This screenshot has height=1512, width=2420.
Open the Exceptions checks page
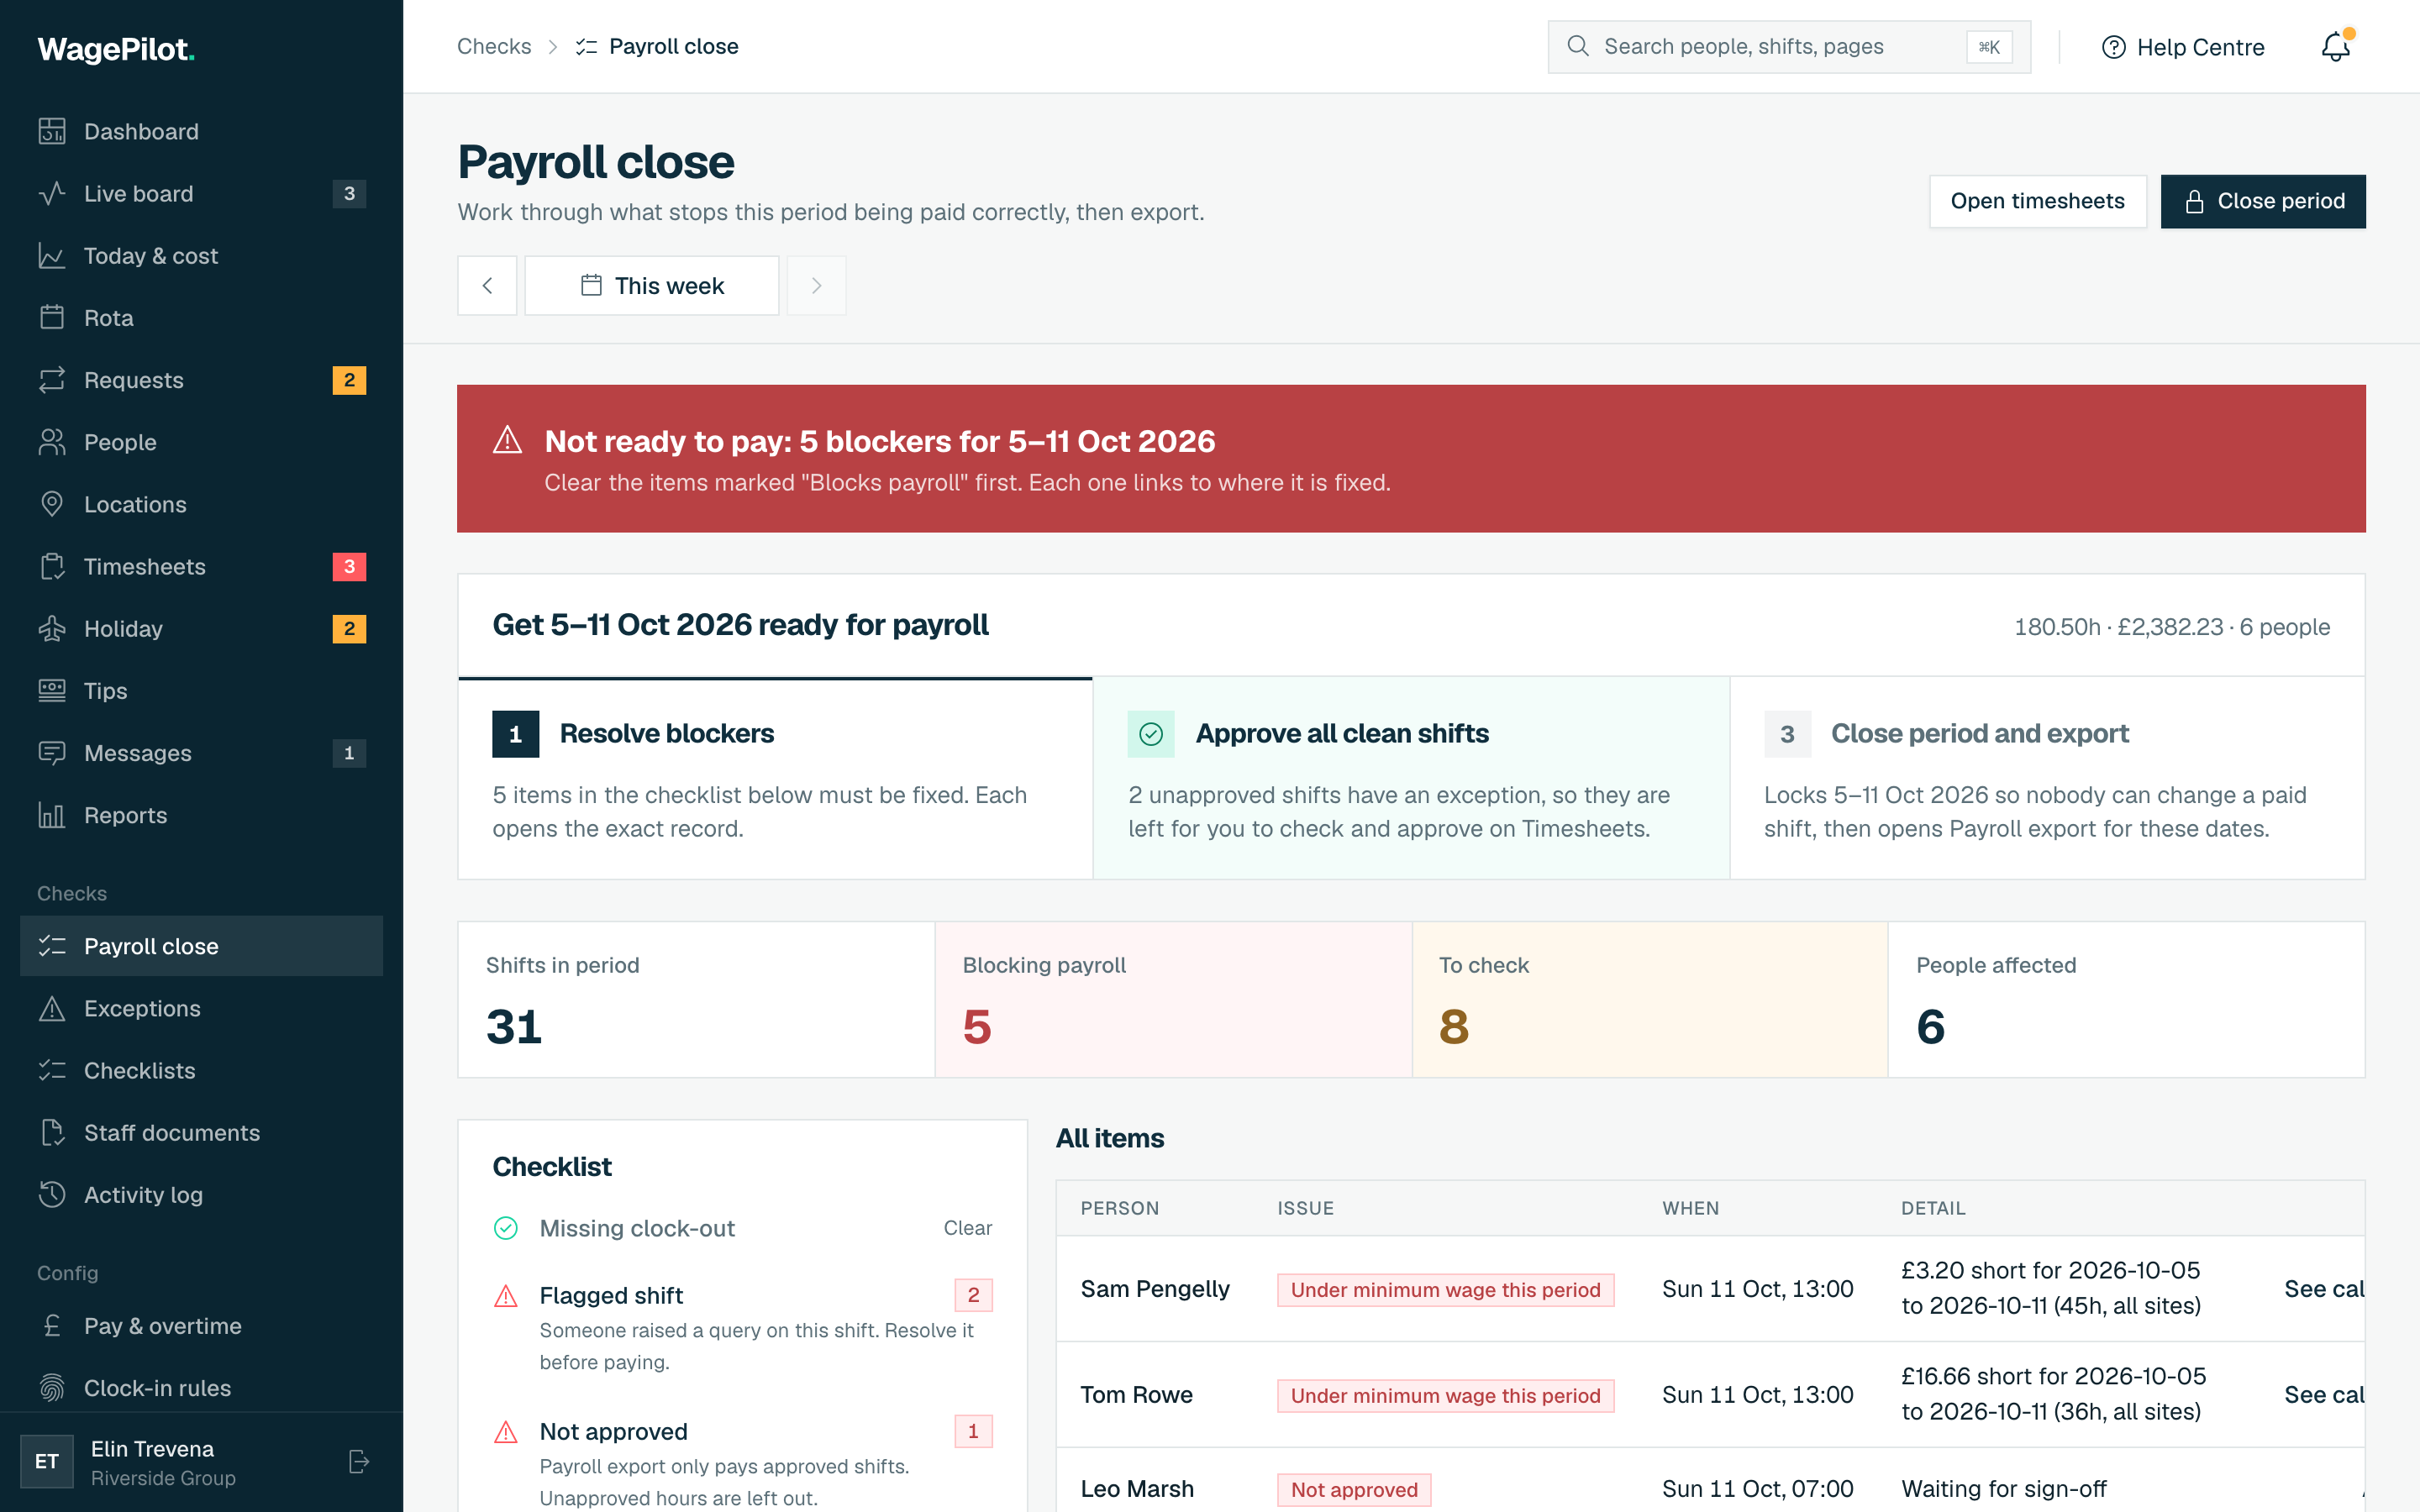click(x=201, y=1008)
